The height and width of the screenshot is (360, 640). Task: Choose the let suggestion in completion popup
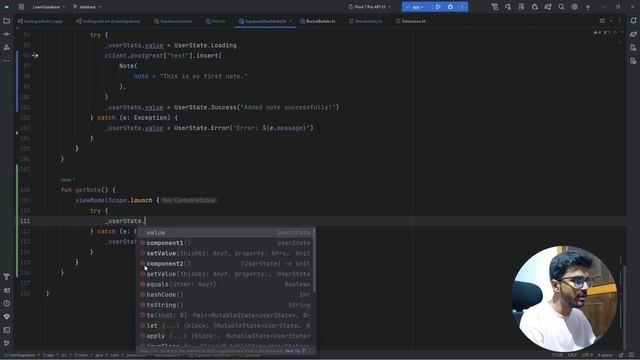(225, 326)
